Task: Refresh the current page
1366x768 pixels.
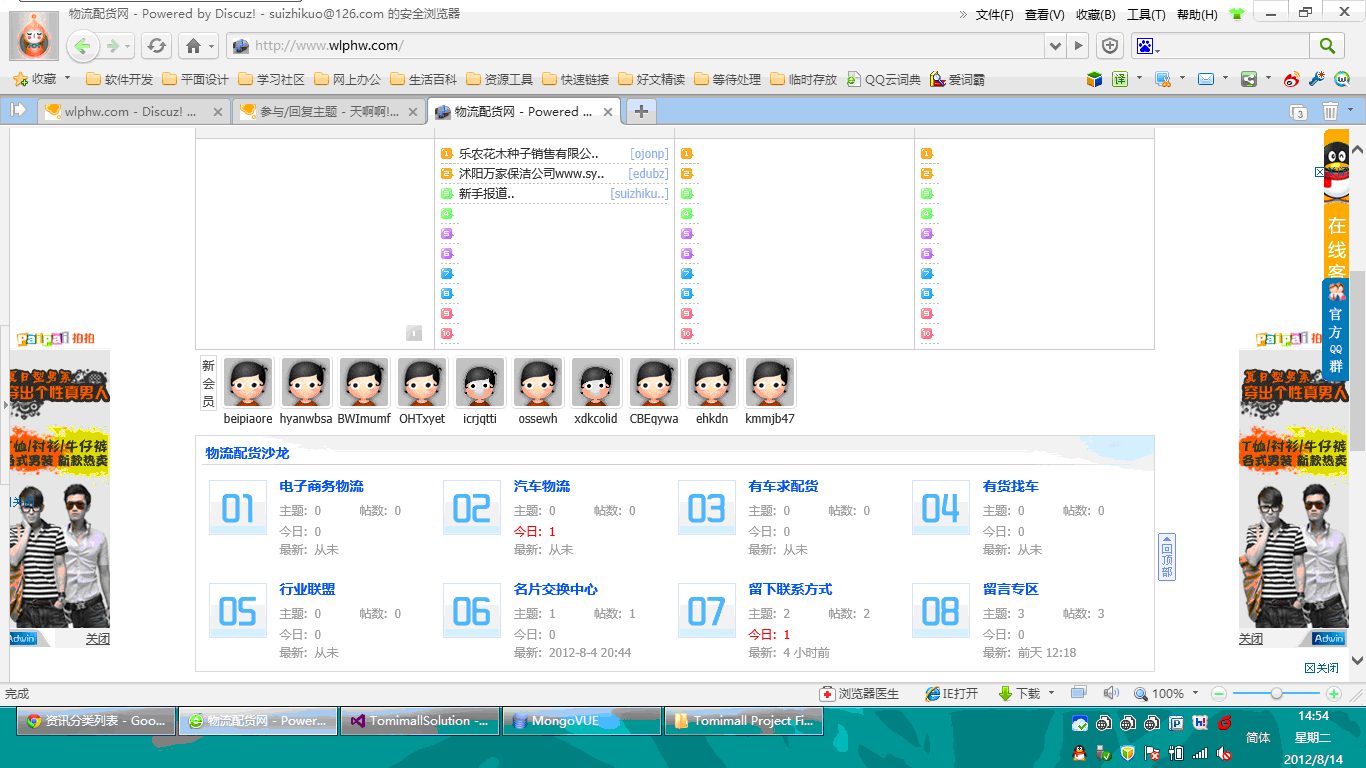Action: 158,46
